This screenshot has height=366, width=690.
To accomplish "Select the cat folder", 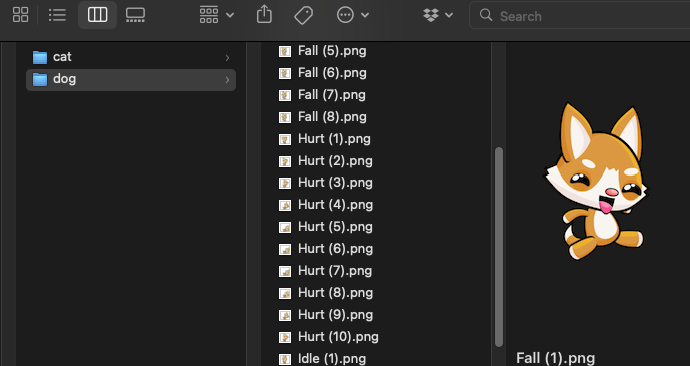I will (131, 57).
